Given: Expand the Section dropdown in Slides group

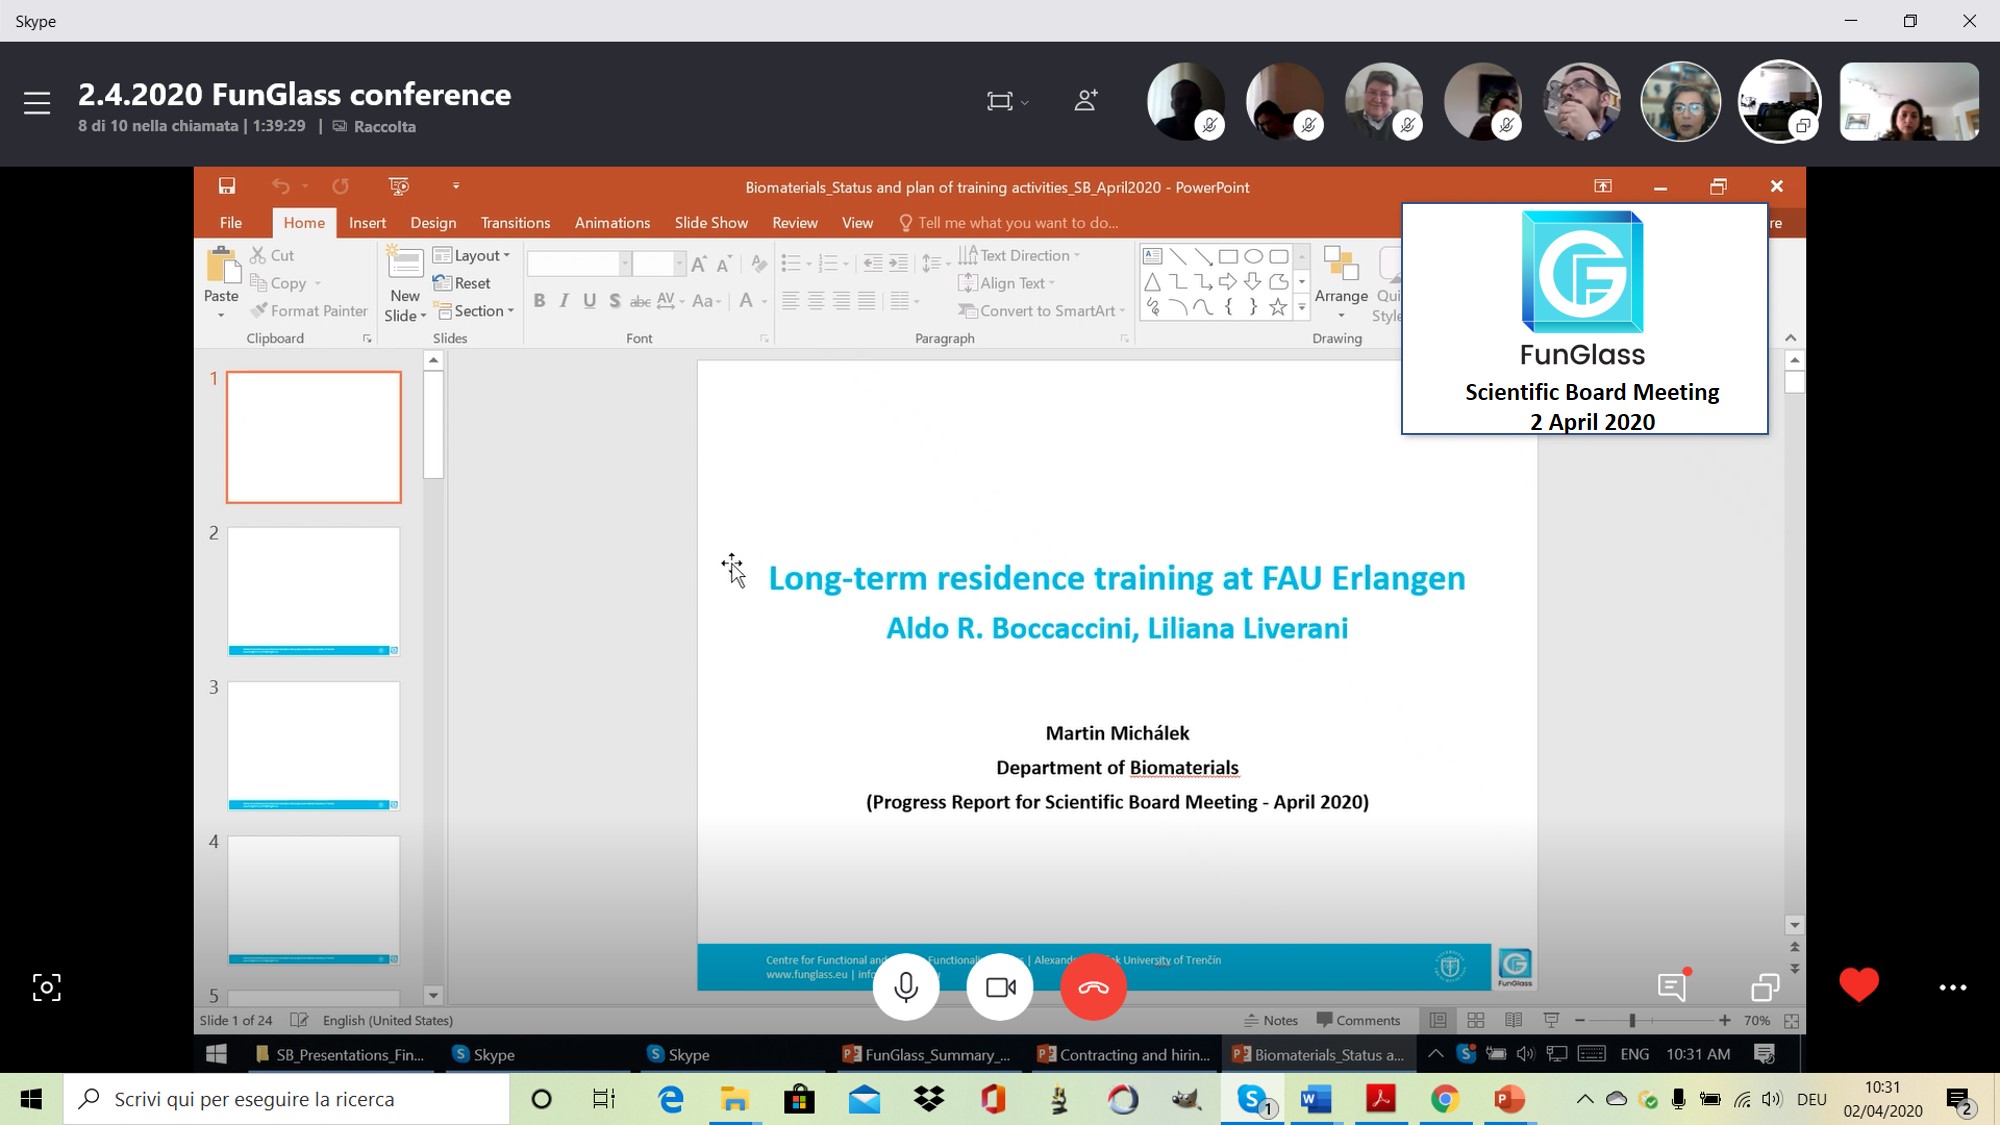Looking at the screenshot, I should [476, 311].
